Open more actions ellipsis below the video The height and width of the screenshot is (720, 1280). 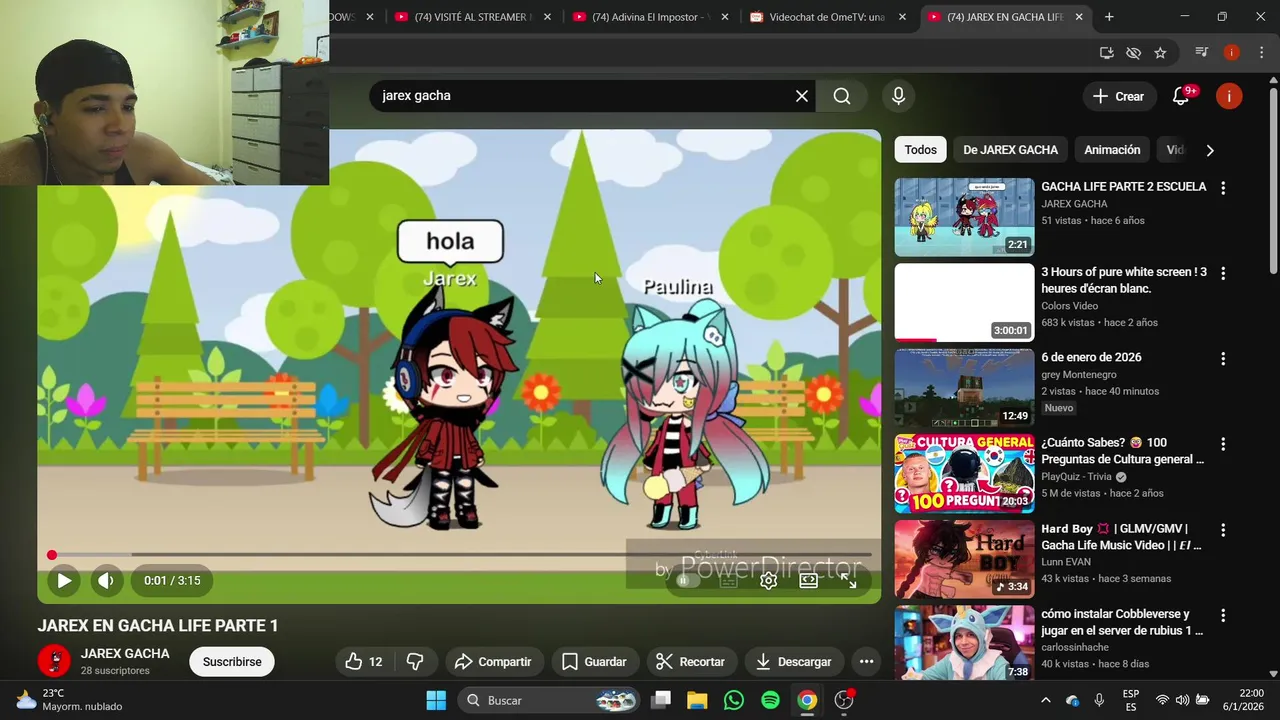click(x=866, y=662)
